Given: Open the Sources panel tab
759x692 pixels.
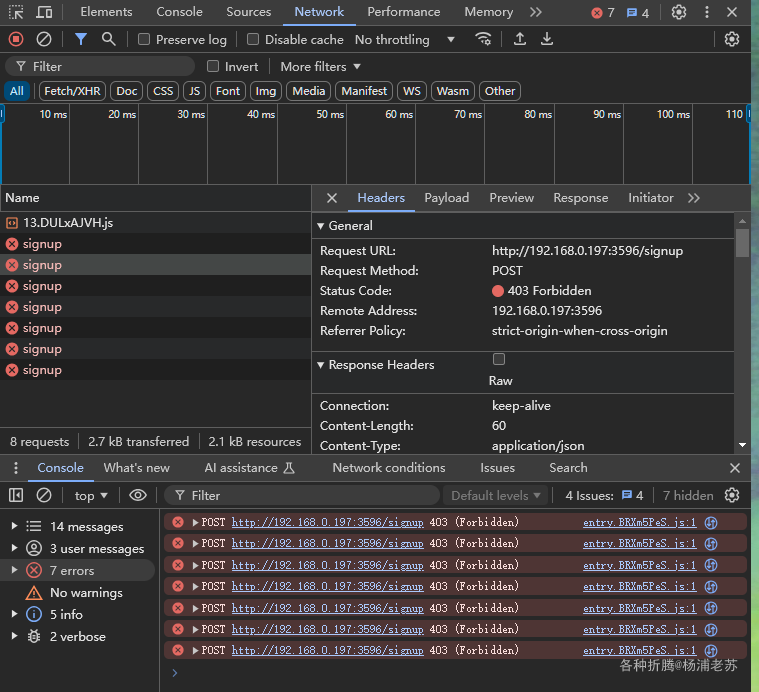Looking at the screenshot, I should pyautogui.click(x=249, y=12).
